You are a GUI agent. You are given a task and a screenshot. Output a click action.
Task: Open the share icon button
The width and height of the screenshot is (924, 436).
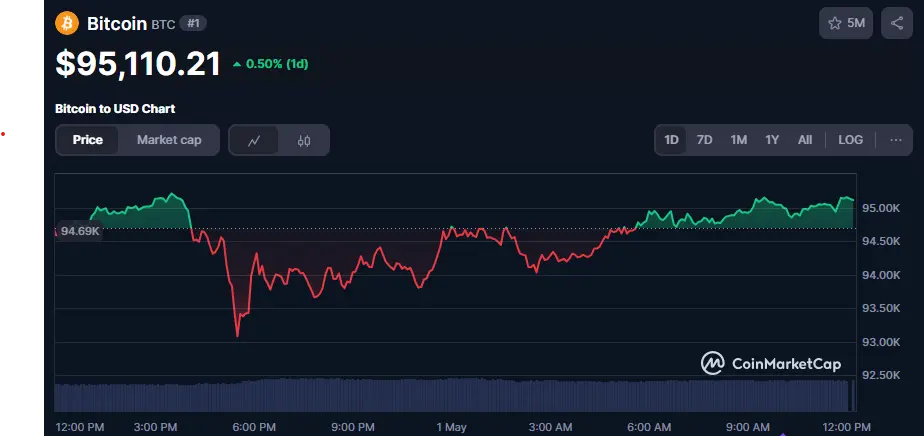pyautogui.click(x=896, y=23)
